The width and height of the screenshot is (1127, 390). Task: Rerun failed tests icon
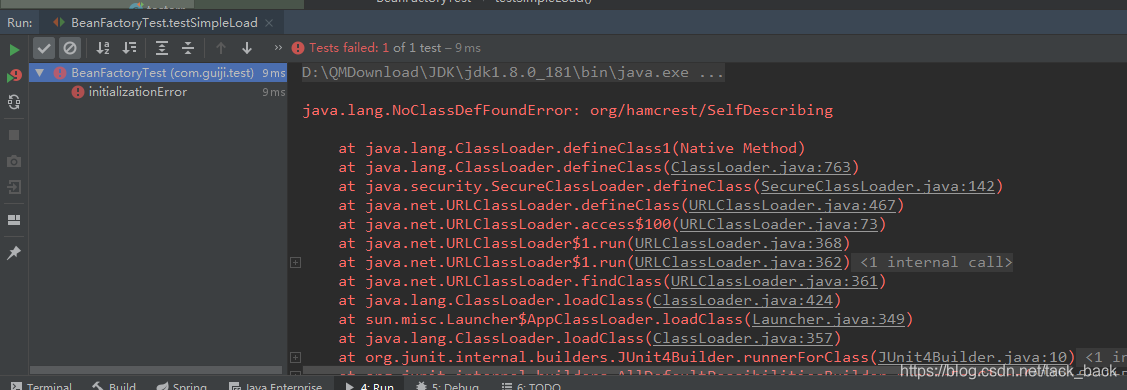pos(14,75)
